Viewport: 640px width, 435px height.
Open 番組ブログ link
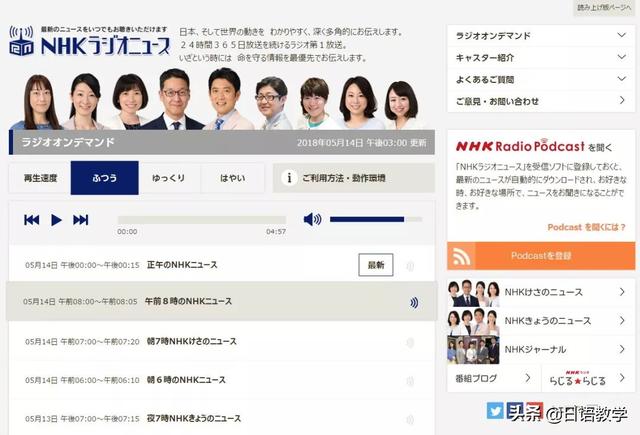click(494, 378)
